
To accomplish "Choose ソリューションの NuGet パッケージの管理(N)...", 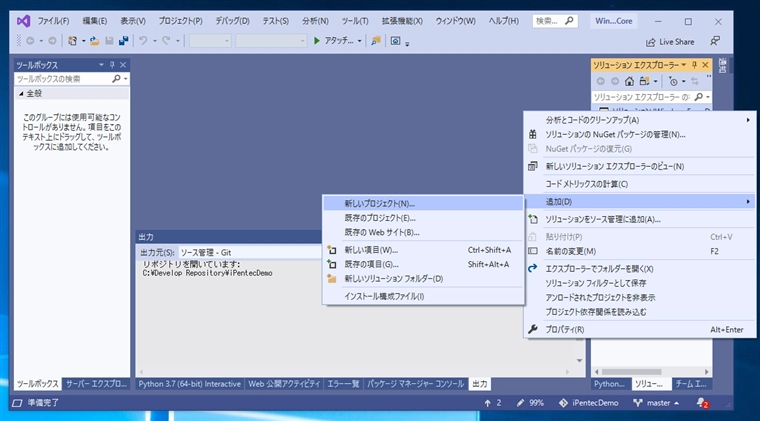I will point(640,135).
